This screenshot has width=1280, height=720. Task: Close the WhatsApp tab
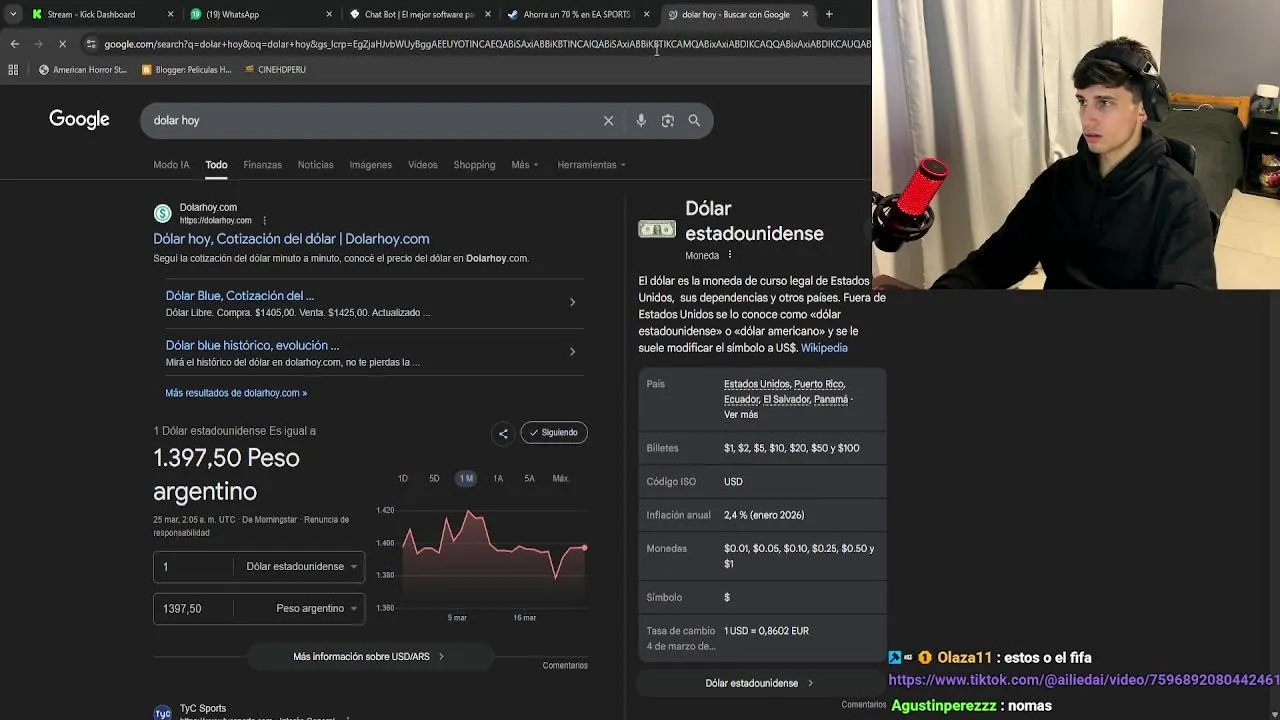329,14
